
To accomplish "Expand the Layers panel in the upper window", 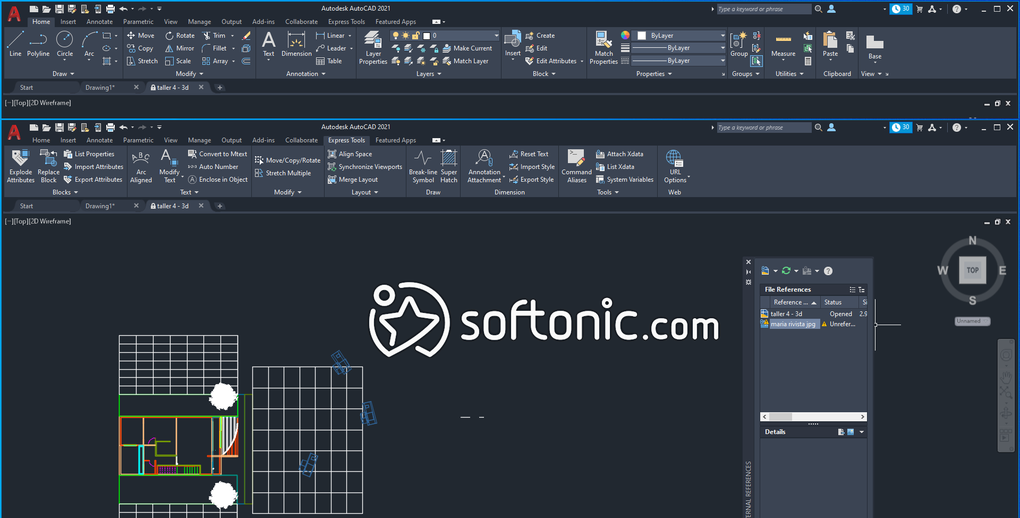I will (429, 74).
